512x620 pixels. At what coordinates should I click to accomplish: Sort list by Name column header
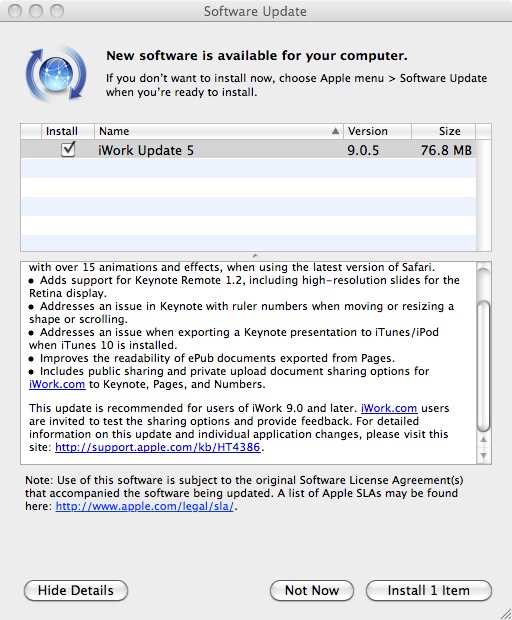pos(219,131)
